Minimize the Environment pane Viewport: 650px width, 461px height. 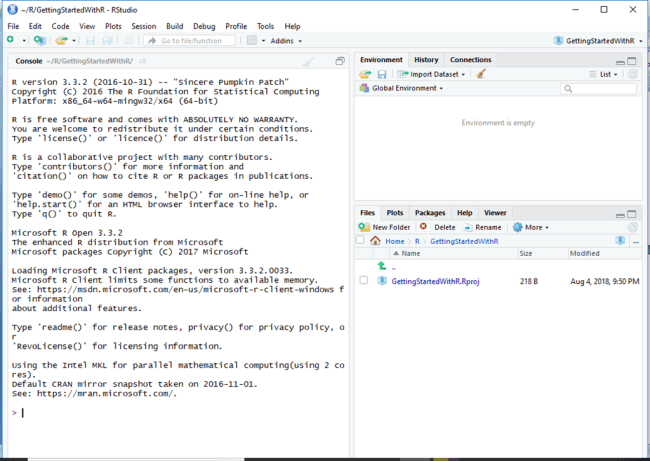[x=620, y=62]
